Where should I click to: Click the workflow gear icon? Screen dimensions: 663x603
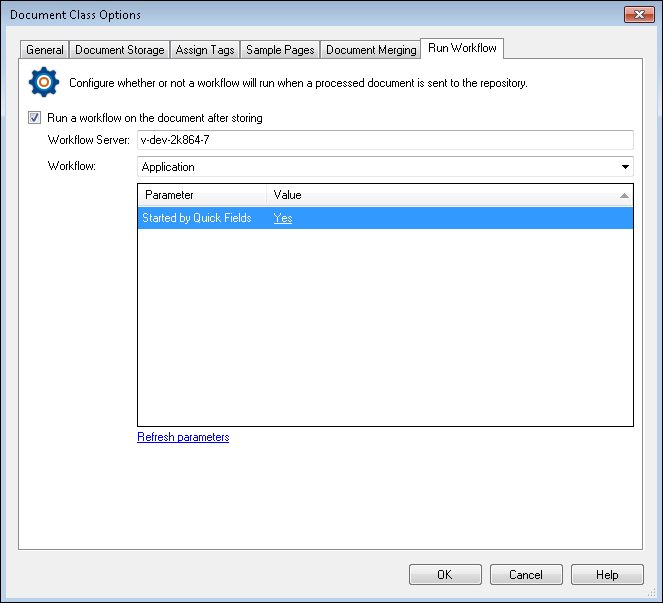click(x=44, y=82)
